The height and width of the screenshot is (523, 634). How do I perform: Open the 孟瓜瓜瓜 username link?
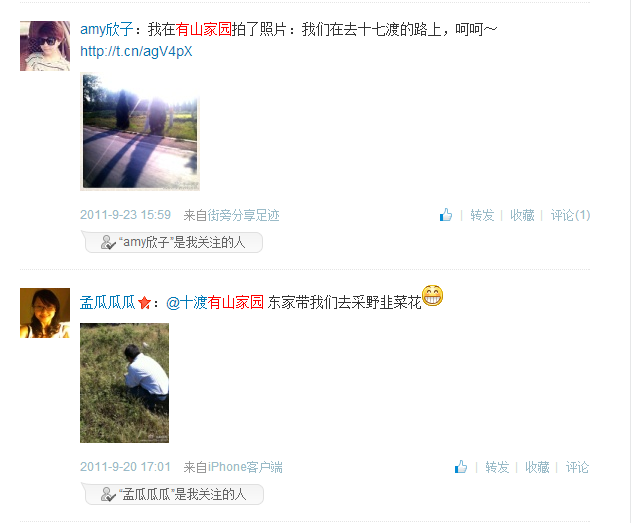pos(108,303)
